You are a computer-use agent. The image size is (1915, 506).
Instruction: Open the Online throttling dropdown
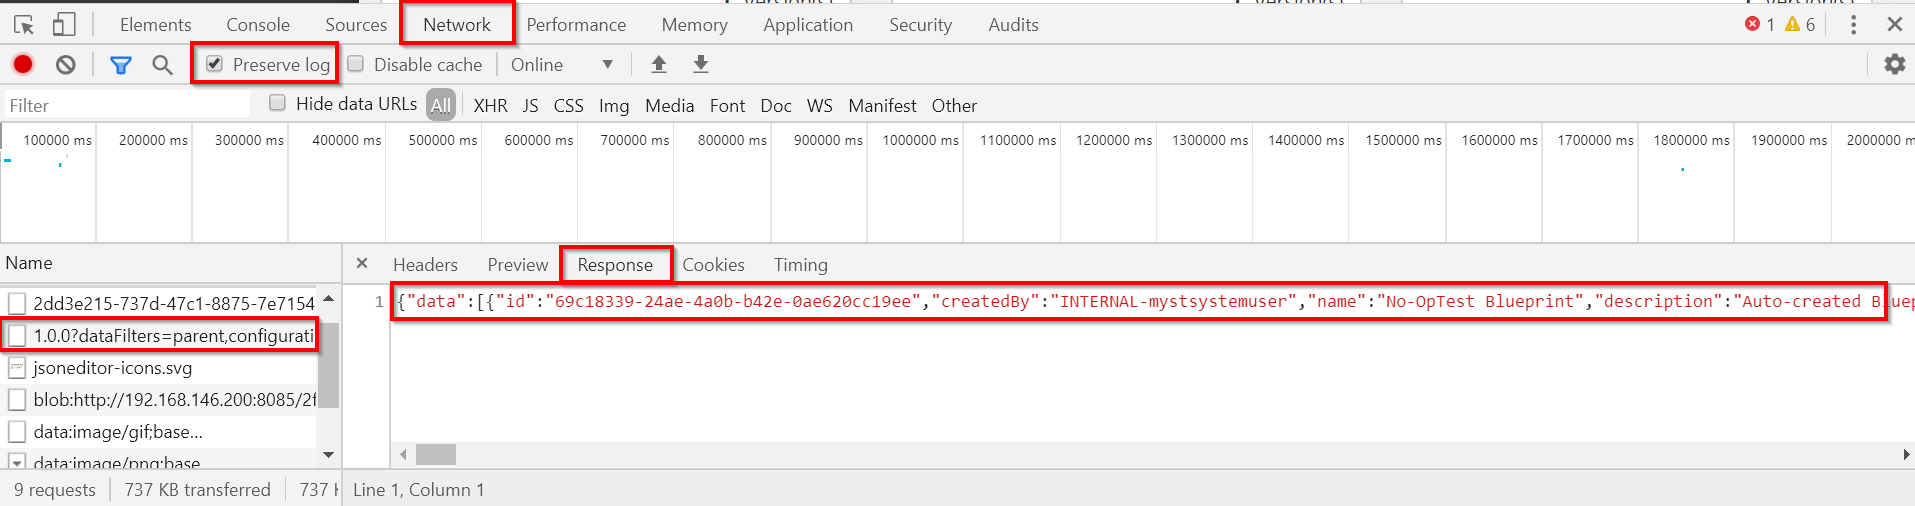tap(561, 65)
